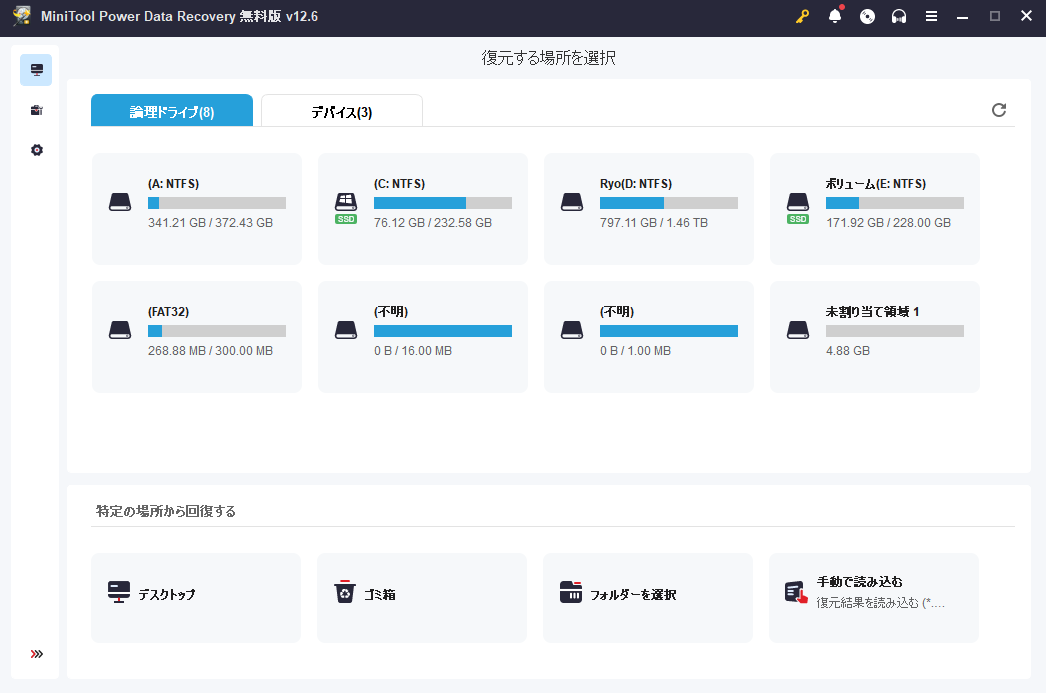This screenshot has height=693, width=1046.
Task: Select the Ryo(D: NTFS) drive
Action: 648,209
